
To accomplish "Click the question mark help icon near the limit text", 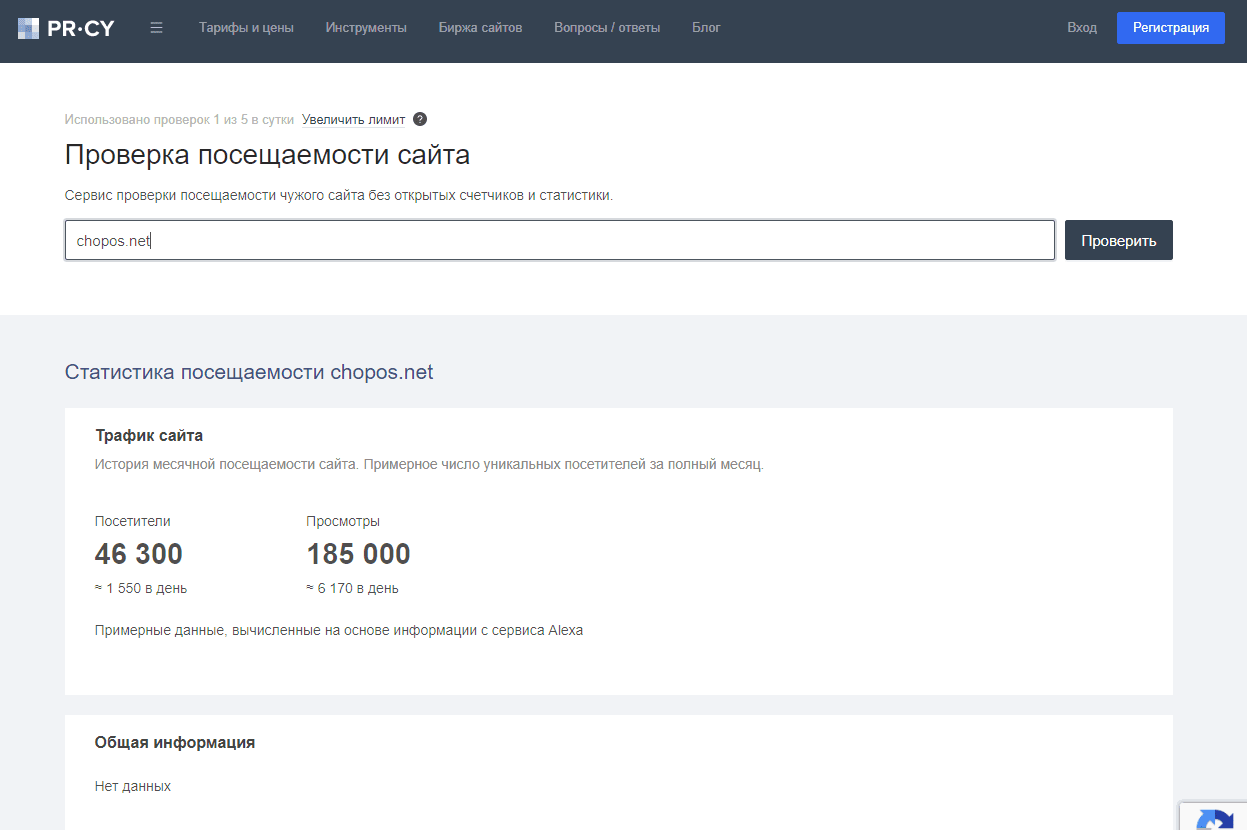I will 420,118.
